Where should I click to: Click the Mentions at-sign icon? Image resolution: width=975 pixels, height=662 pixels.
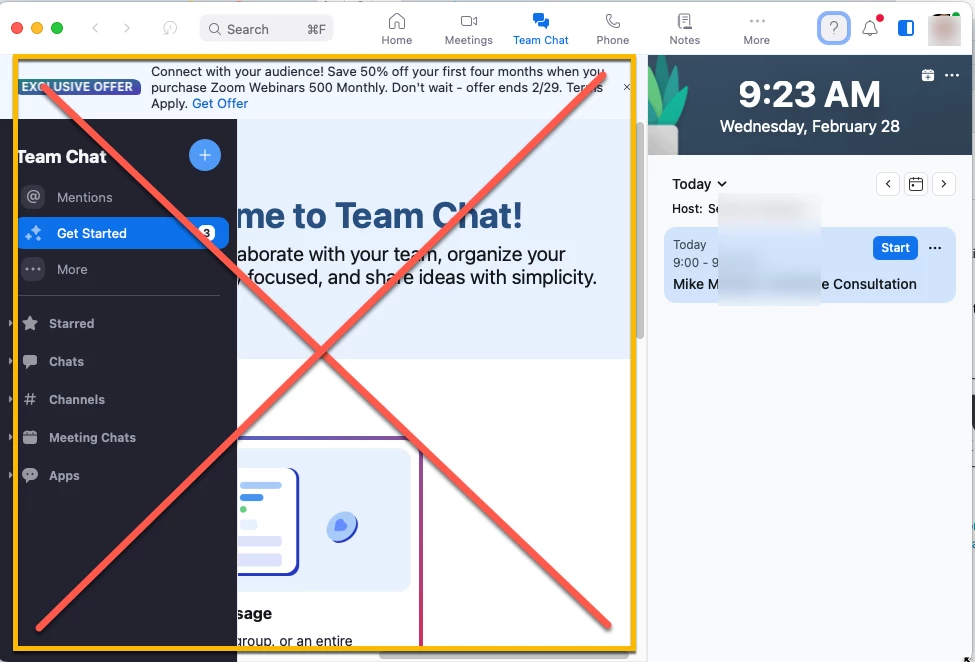click(x=34, y=197)
